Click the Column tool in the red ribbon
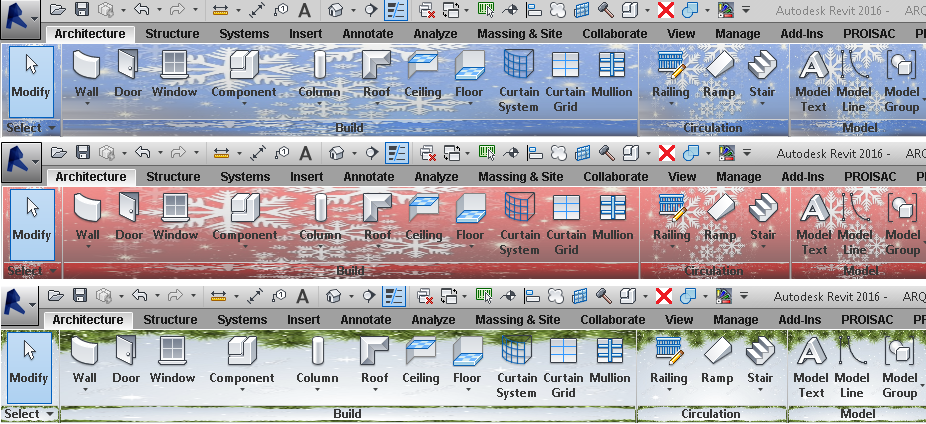Image resolution: width=926 pixels, height=424 pixels. click(320, 222)
